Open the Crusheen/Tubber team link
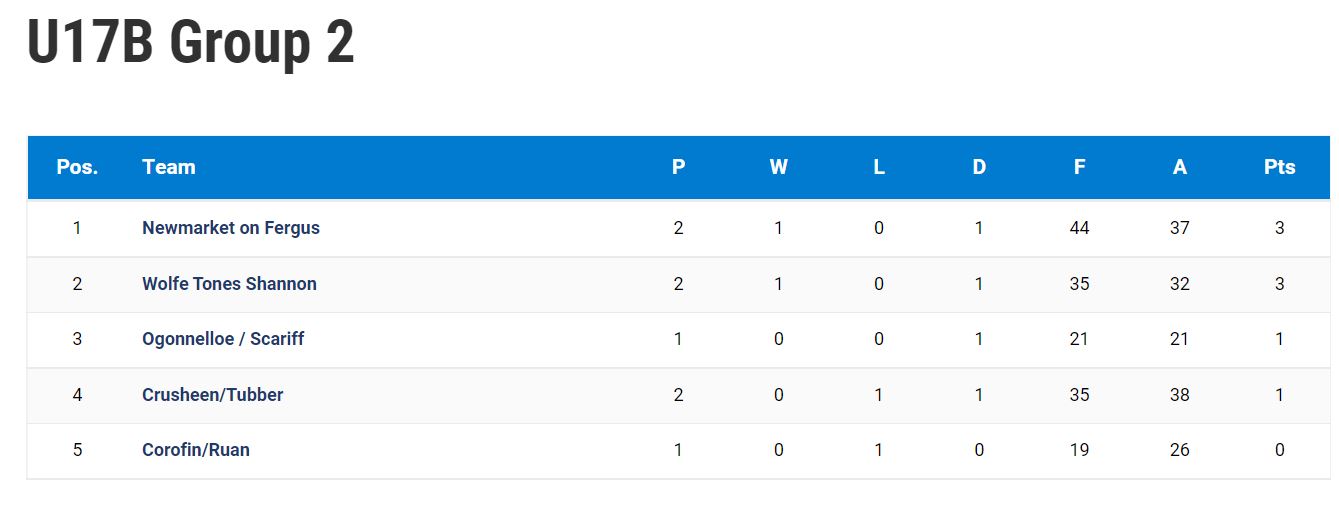The width and height of the screenshot is (1339, 508). point(212,395)
